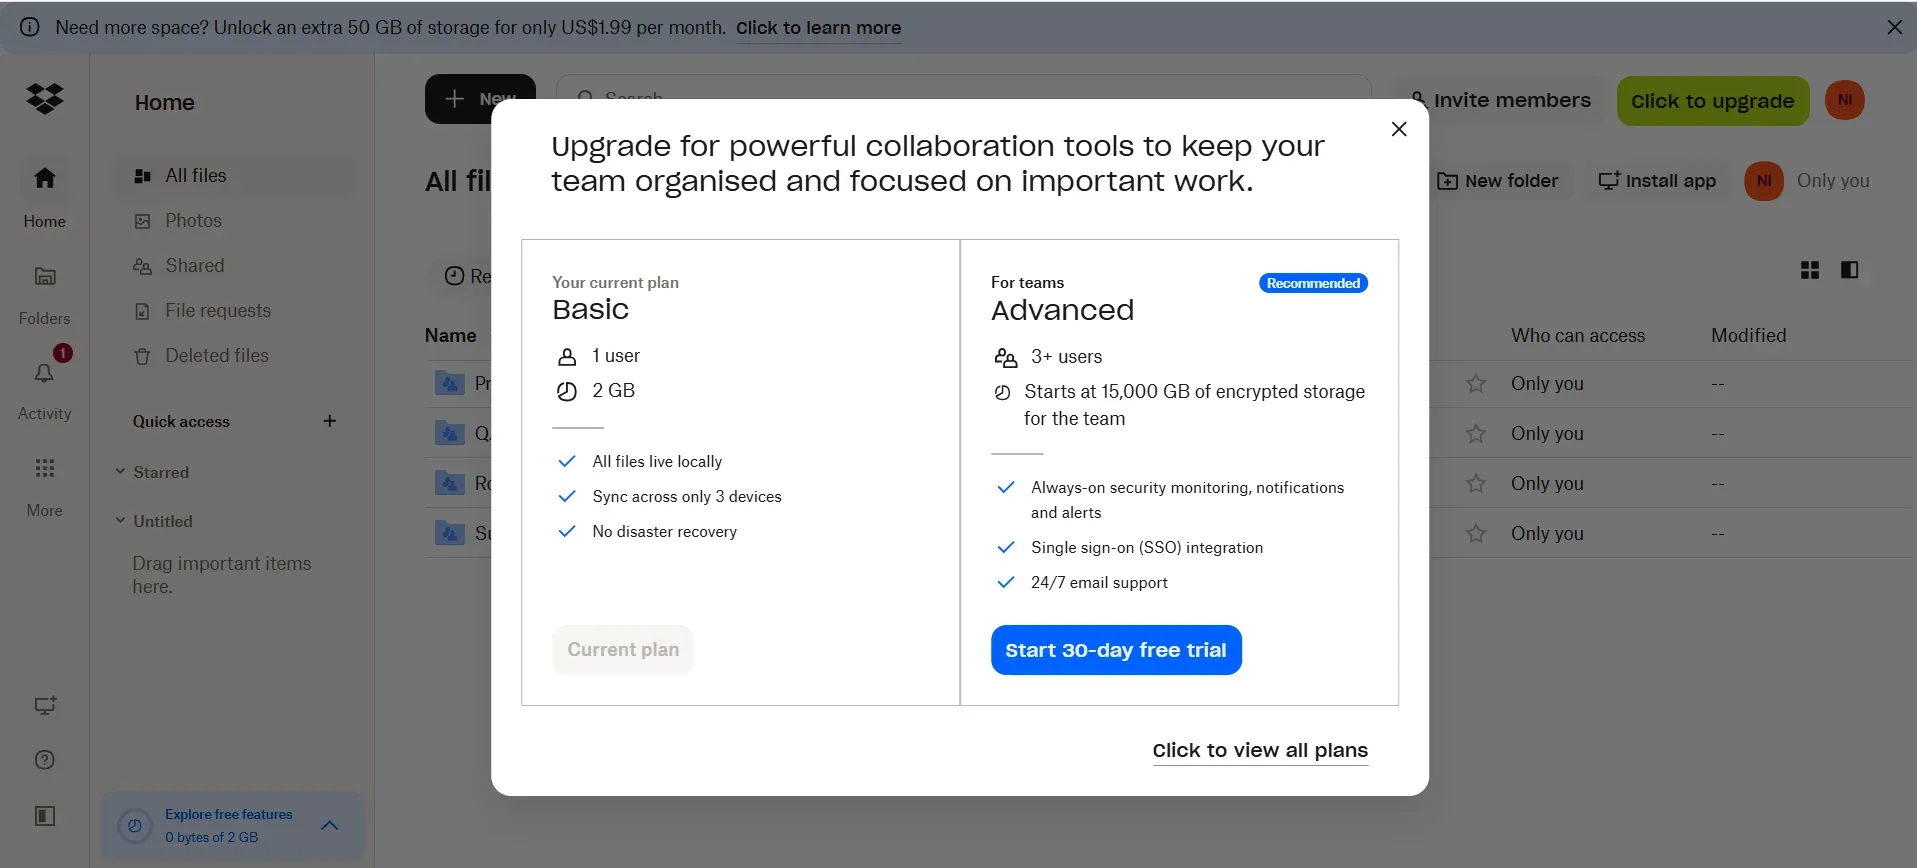Click the Install app button
This screenshot has height=868, width=1917.
click(x=1657, y=181)
